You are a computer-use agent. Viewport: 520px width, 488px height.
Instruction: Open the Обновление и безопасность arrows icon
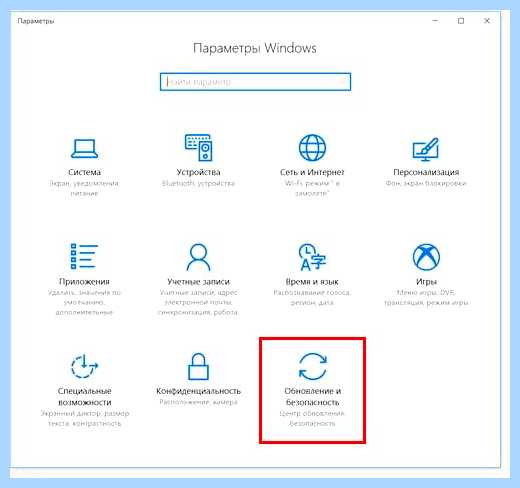(x=312, y=366)
